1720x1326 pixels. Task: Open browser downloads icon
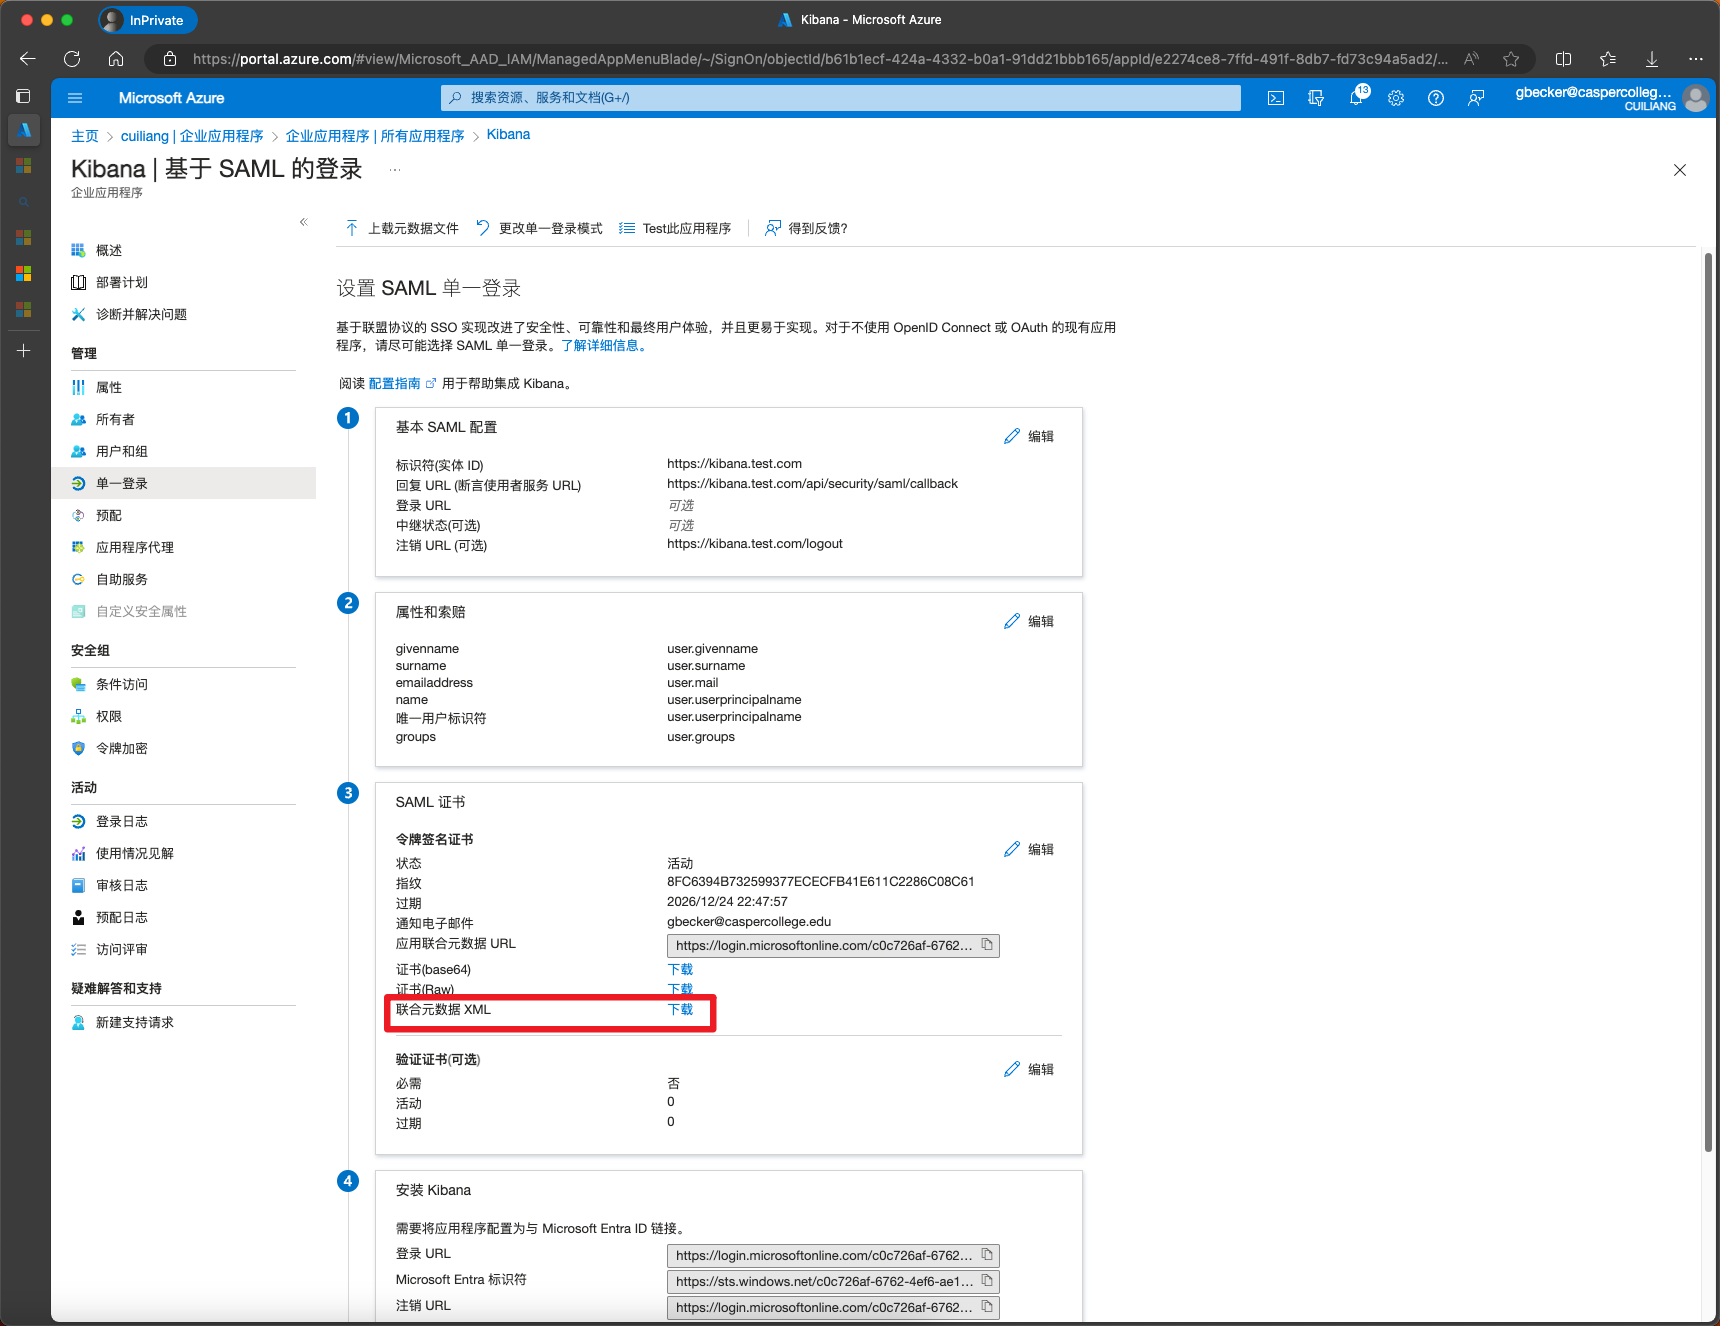(x=1652, y=59)
